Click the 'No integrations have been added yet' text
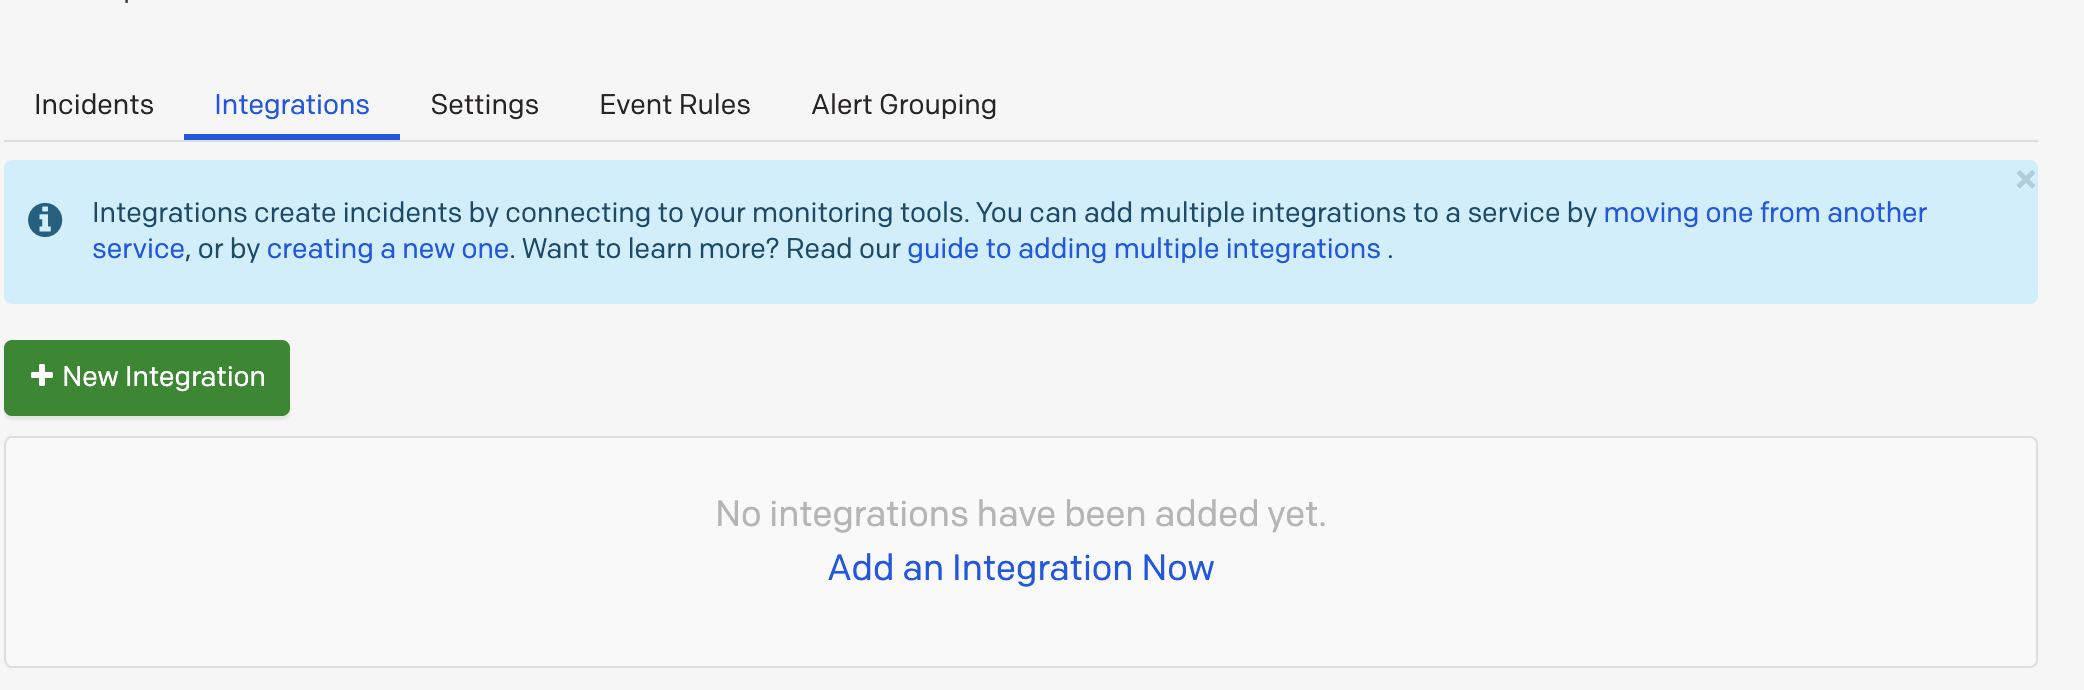Image resolution: width=2084 pixels, height=690 pixels. [1021, 514]
